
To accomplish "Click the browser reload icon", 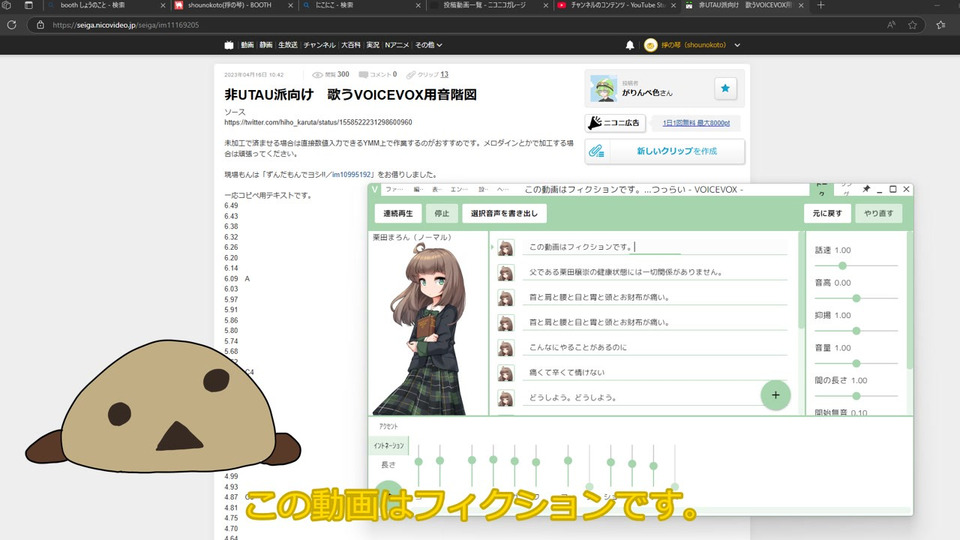I will 12,25.
